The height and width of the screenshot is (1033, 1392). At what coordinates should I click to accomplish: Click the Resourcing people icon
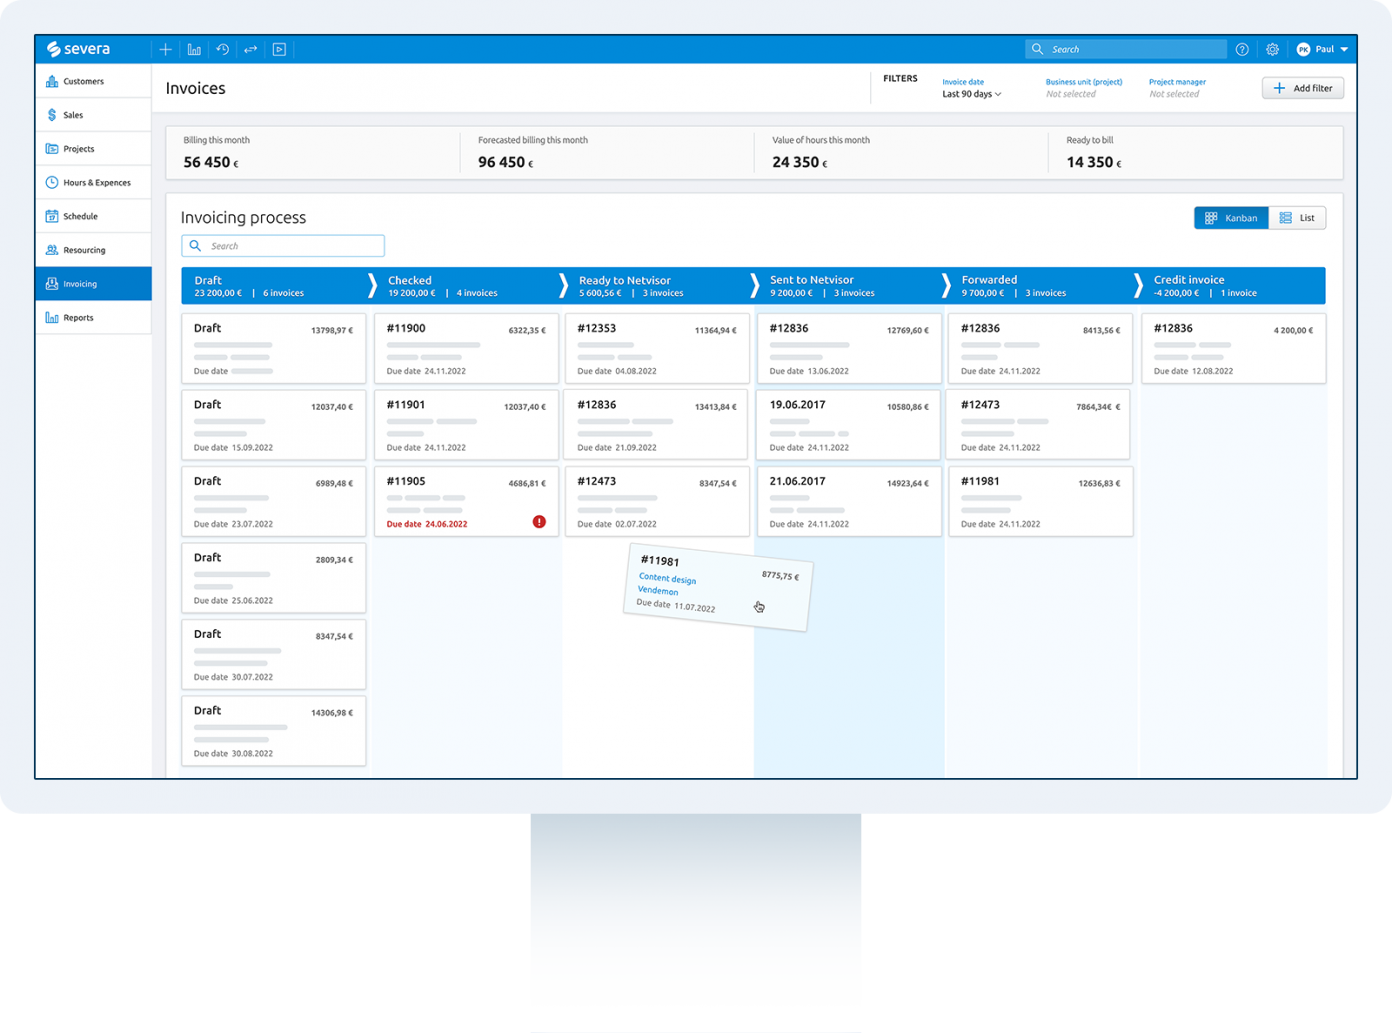(52, 250)
